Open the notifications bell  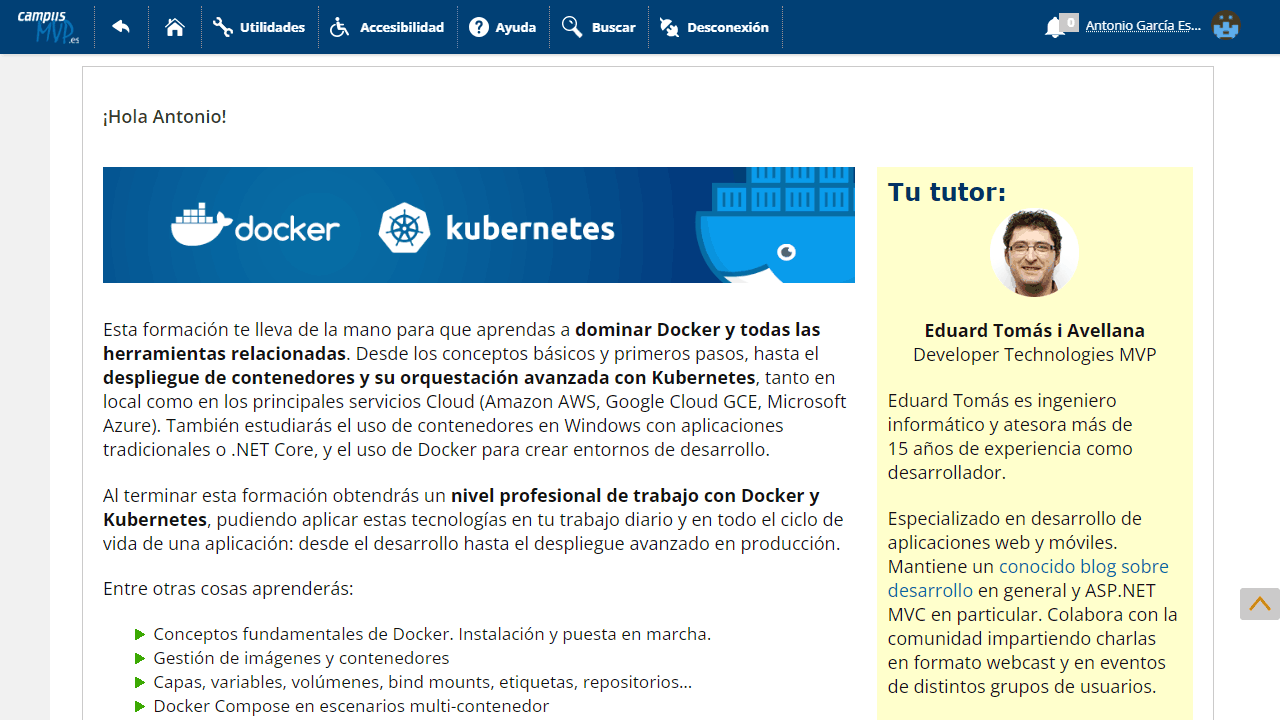tap(1054, 28)
